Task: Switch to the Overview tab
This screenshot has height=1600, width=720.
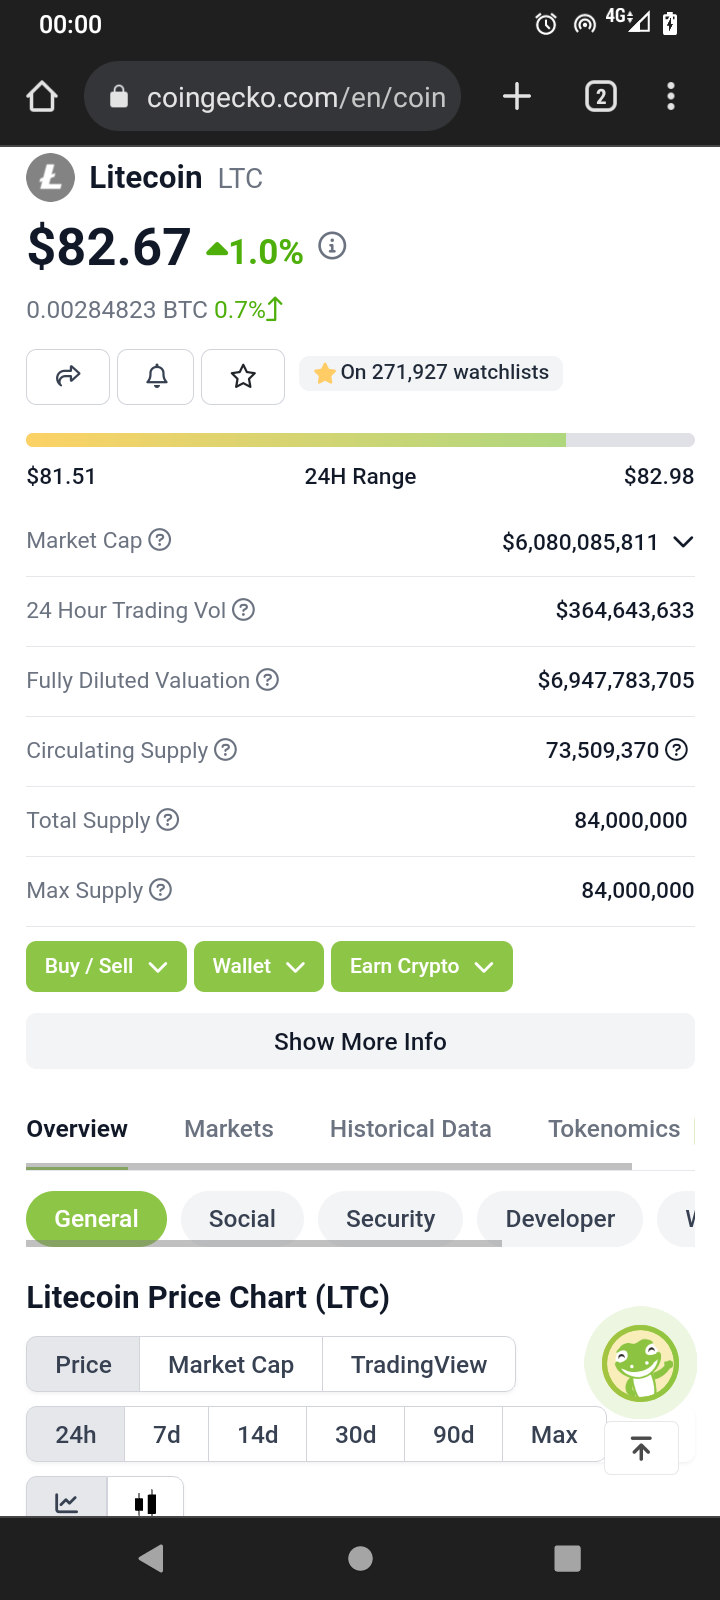Action: tap(77, 1129)
